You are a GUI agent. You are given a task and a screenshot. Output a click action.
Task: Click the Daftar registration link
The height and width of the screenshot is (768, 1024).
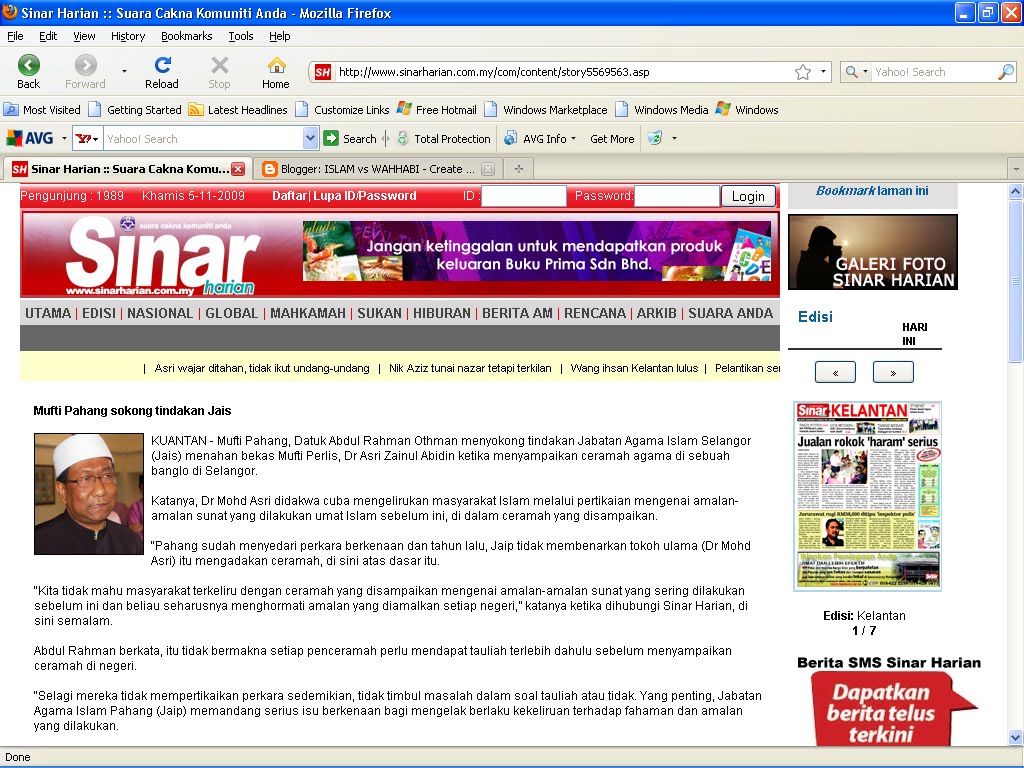click(289, 195)
